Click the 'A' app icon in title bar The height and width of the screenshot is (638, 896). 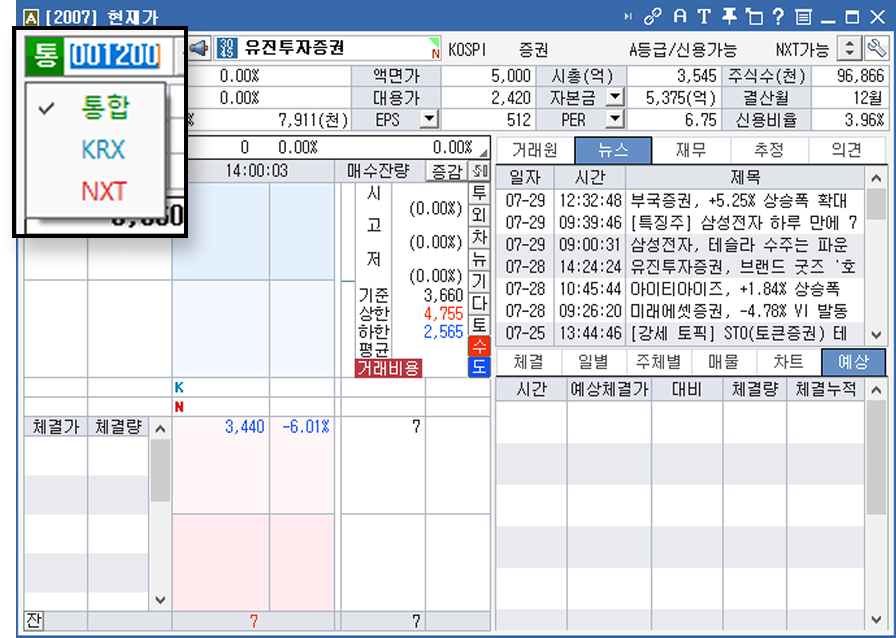31,17
